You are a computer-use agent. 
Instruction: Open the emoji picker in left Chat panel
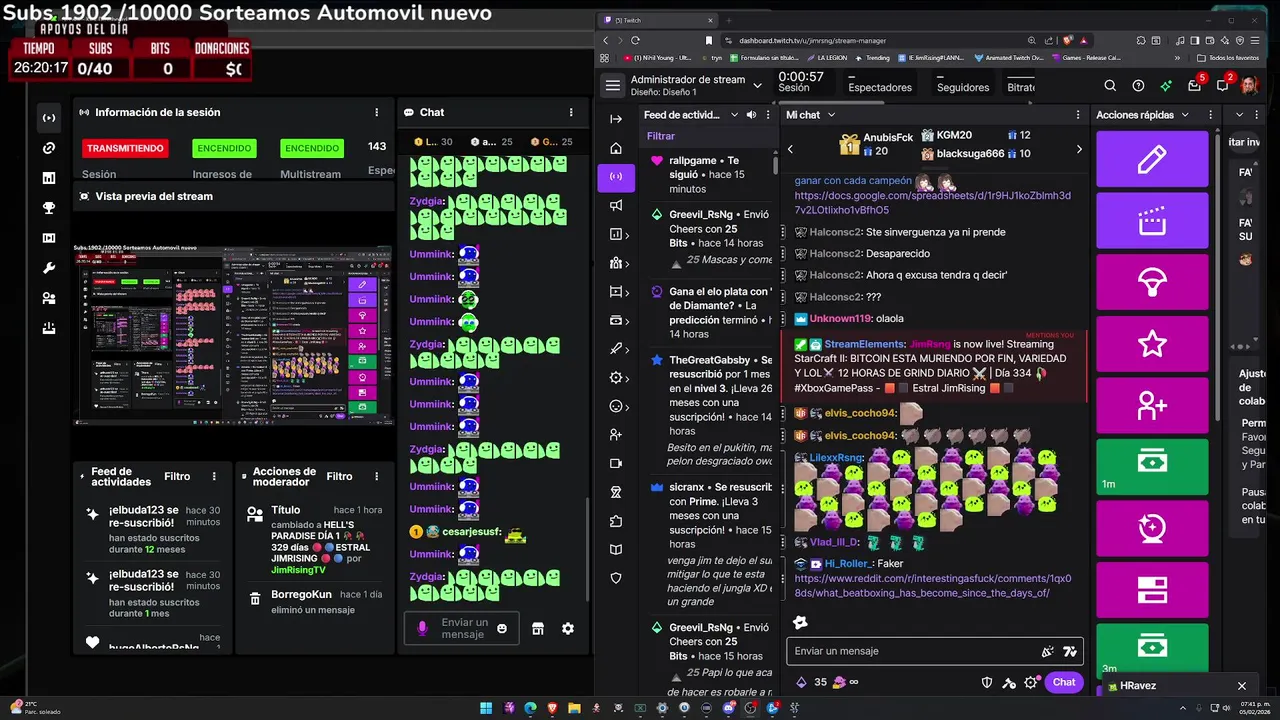tap(502, 629)
